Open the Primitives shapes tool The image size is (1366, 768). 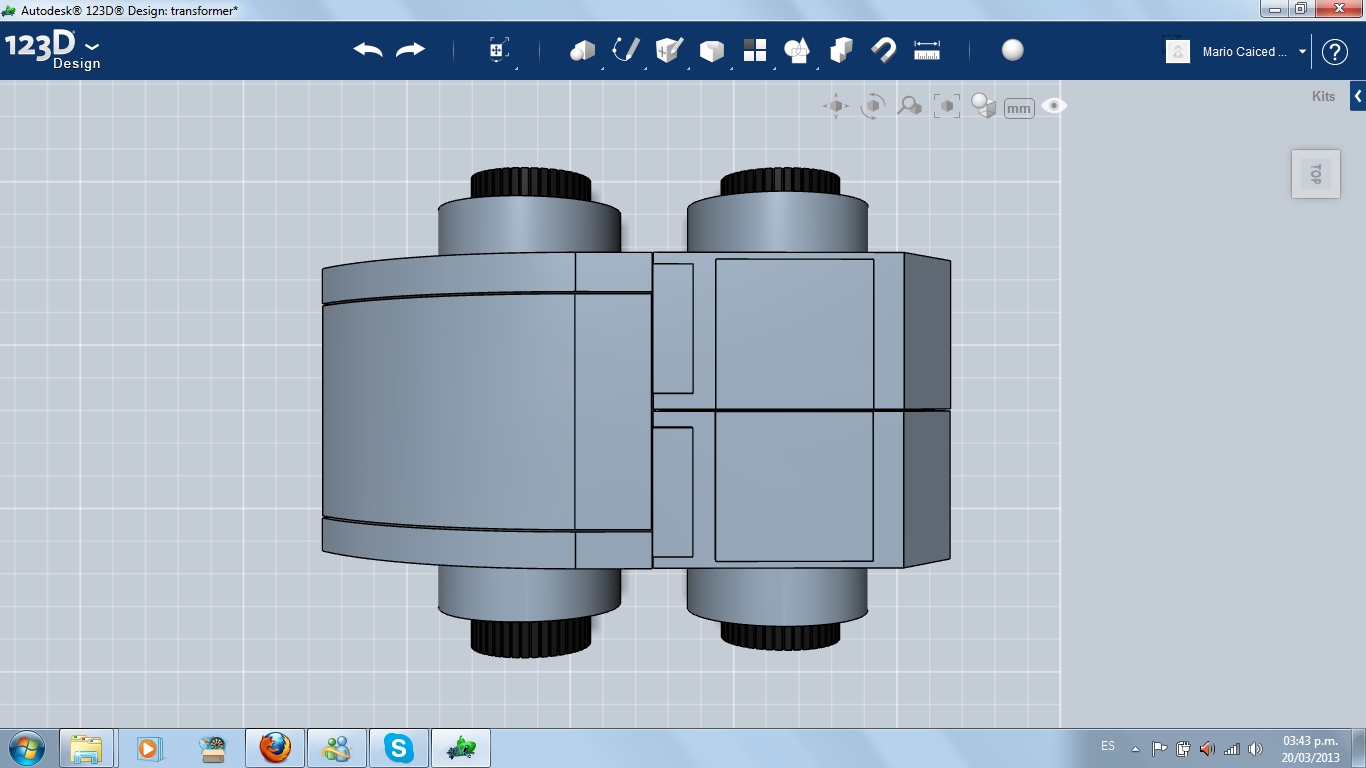[x=582, y=50]
